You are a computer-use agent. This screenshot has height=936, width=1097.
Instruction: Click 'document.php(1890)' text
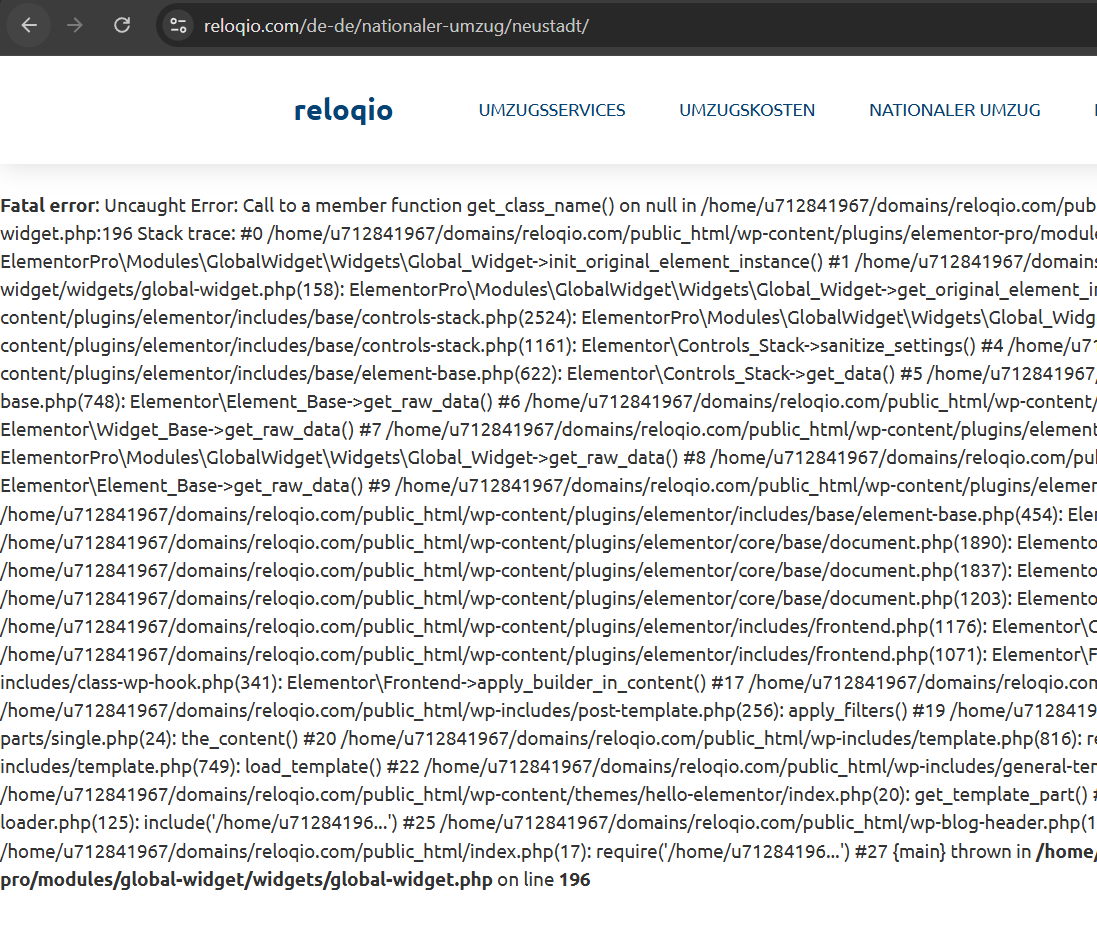920,542
